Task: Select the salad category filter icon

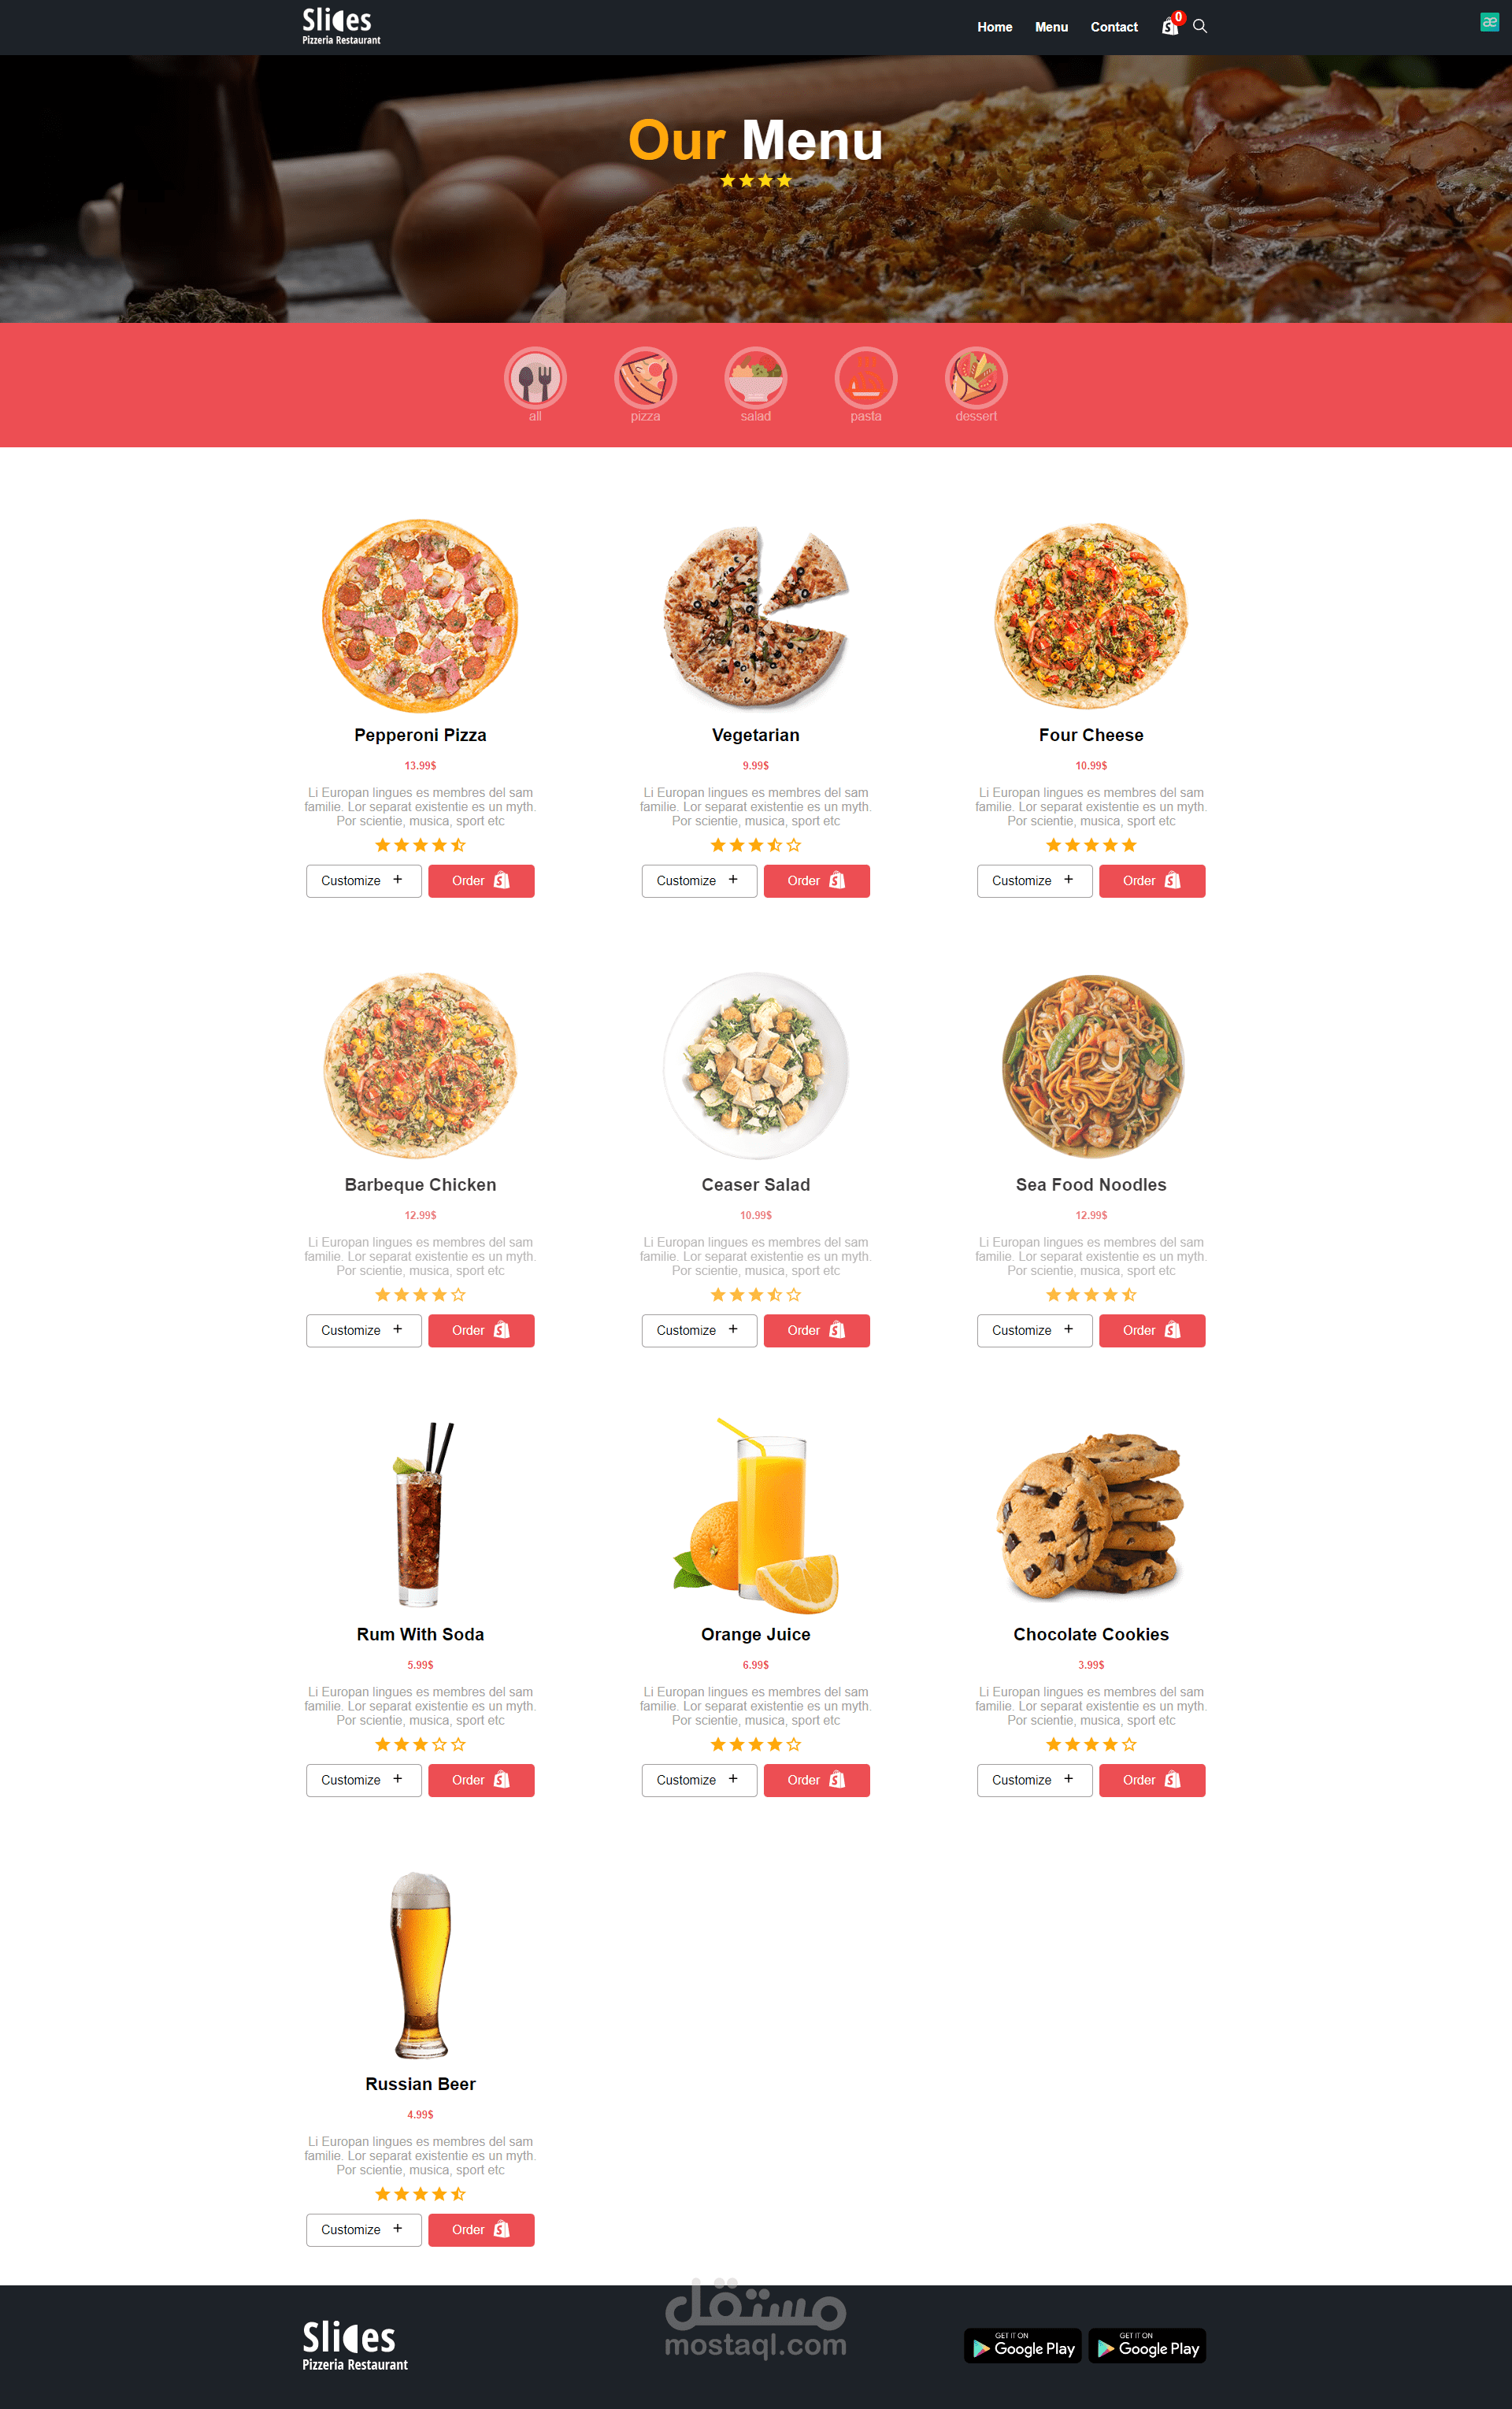Action: pos(756,378)
